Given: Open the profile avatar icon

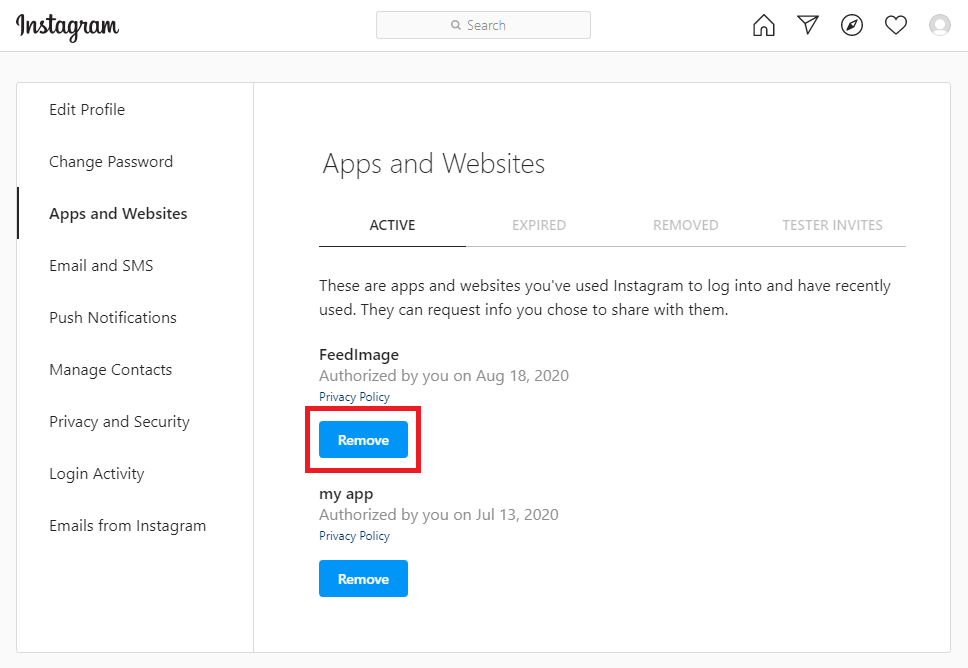Looking at the screenshot, I should coord(940,25).
